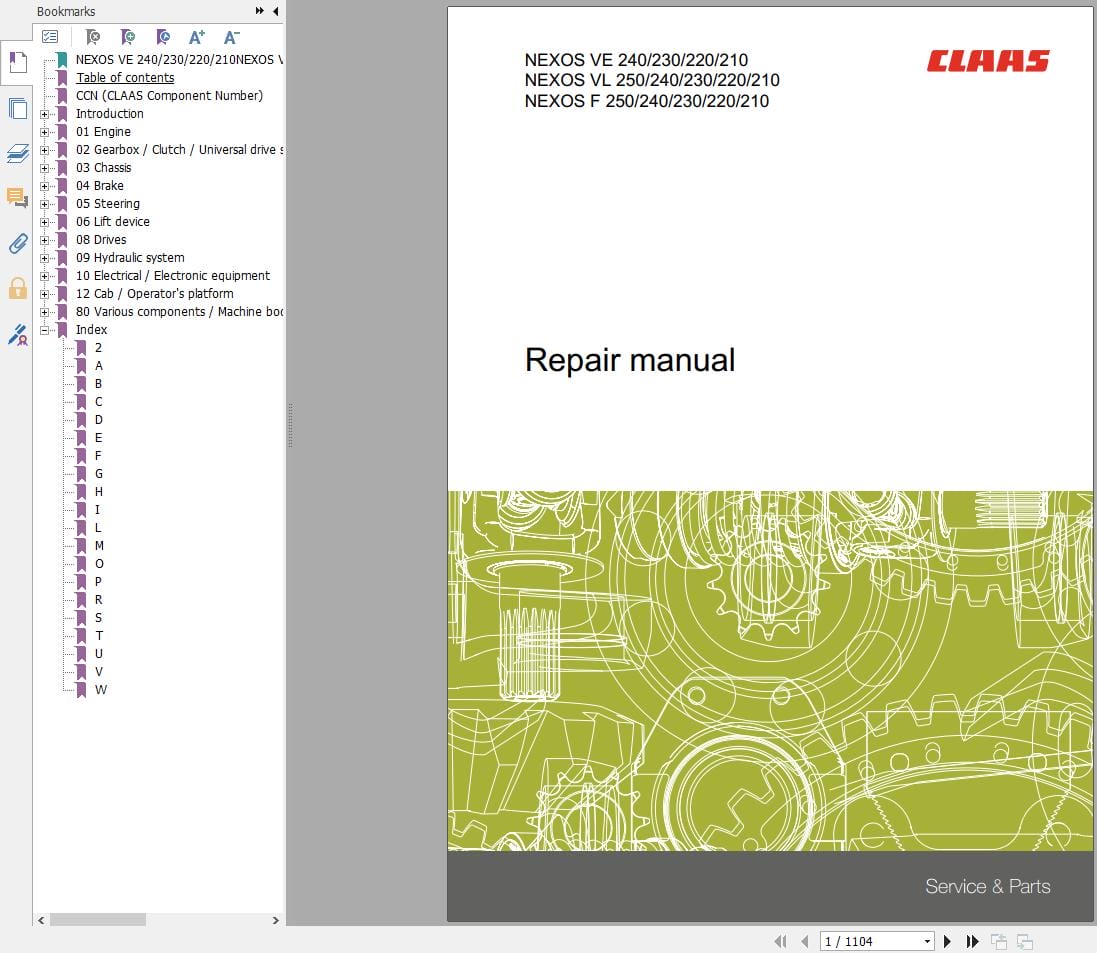1097x953 pixels.
Task: Increase bookmark text size with A+ icon
Action: coord(196,36)
